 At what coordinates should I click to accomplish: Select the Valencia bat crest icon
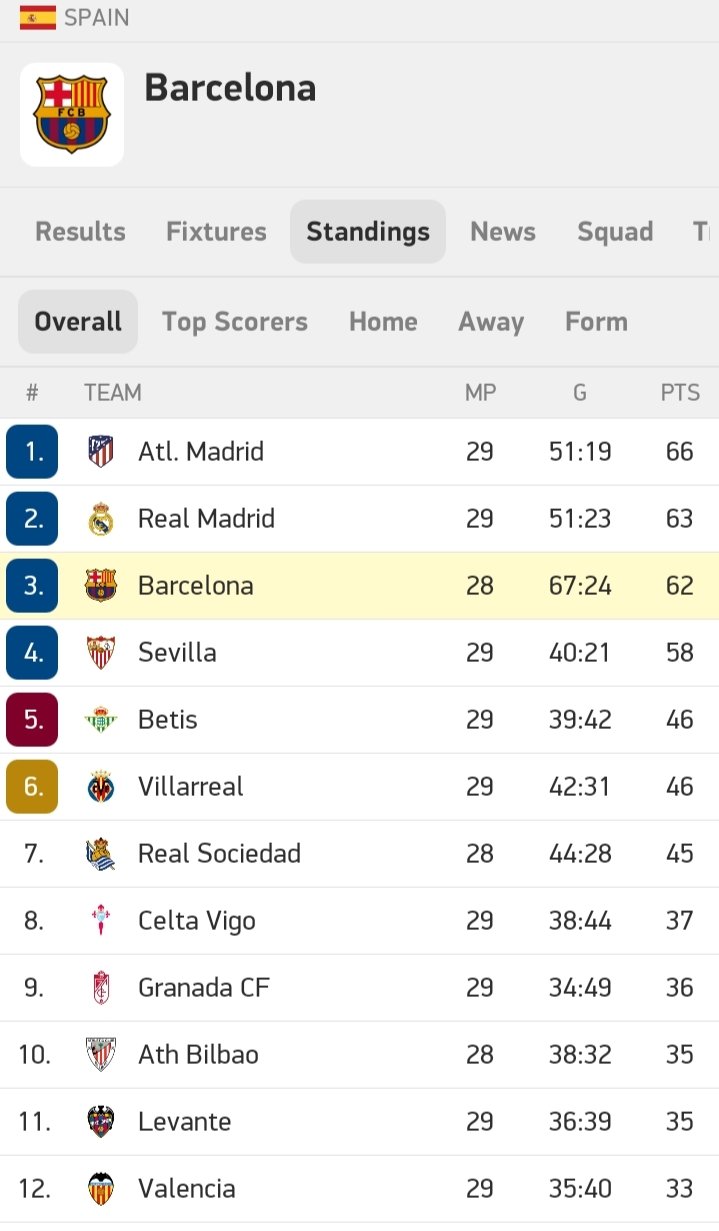click(100, 1189)
